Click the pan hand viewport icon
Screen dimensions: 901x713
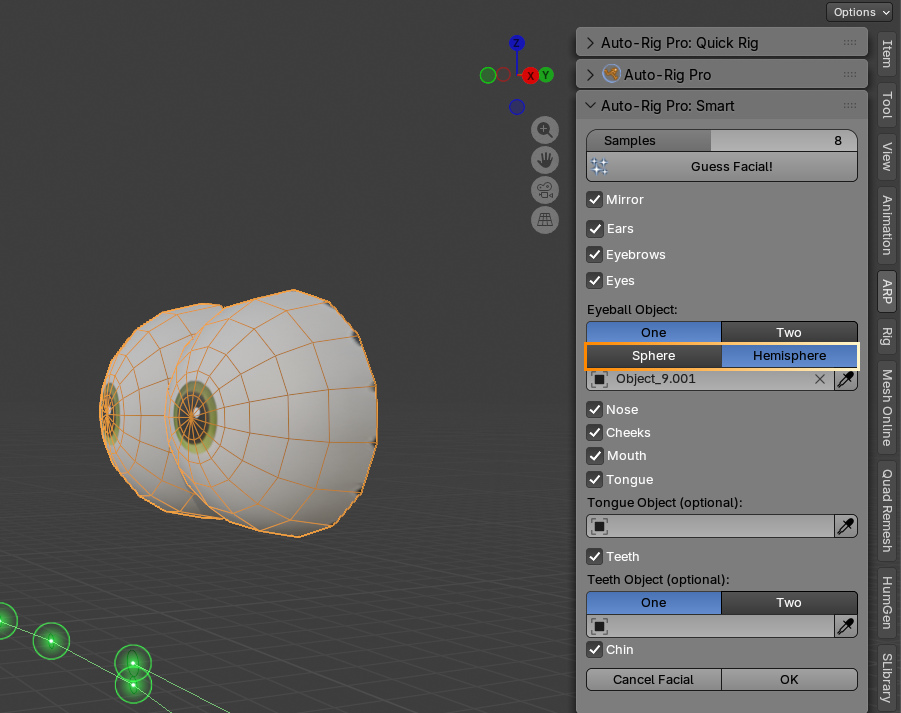pyautogui.click(x=545, y=160)
